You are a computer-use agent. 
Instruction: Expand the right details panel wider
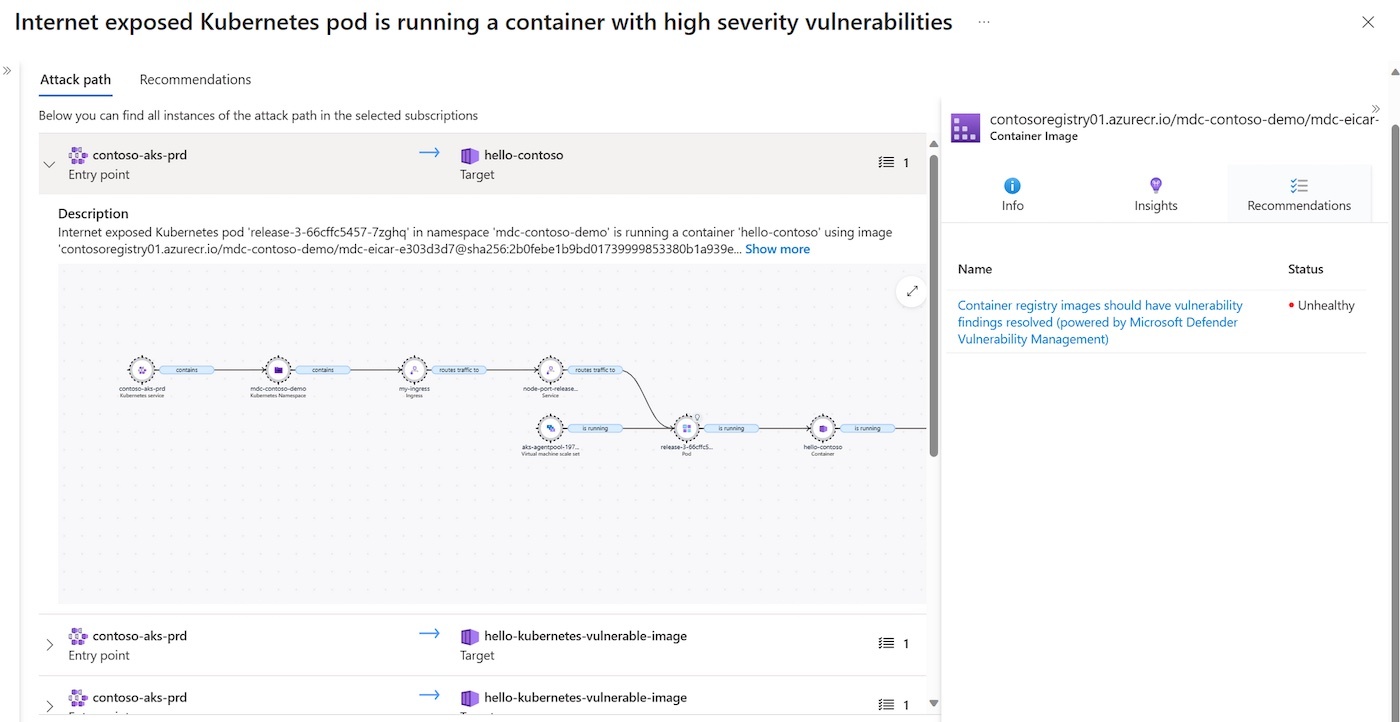click(x=1376, y=108)
